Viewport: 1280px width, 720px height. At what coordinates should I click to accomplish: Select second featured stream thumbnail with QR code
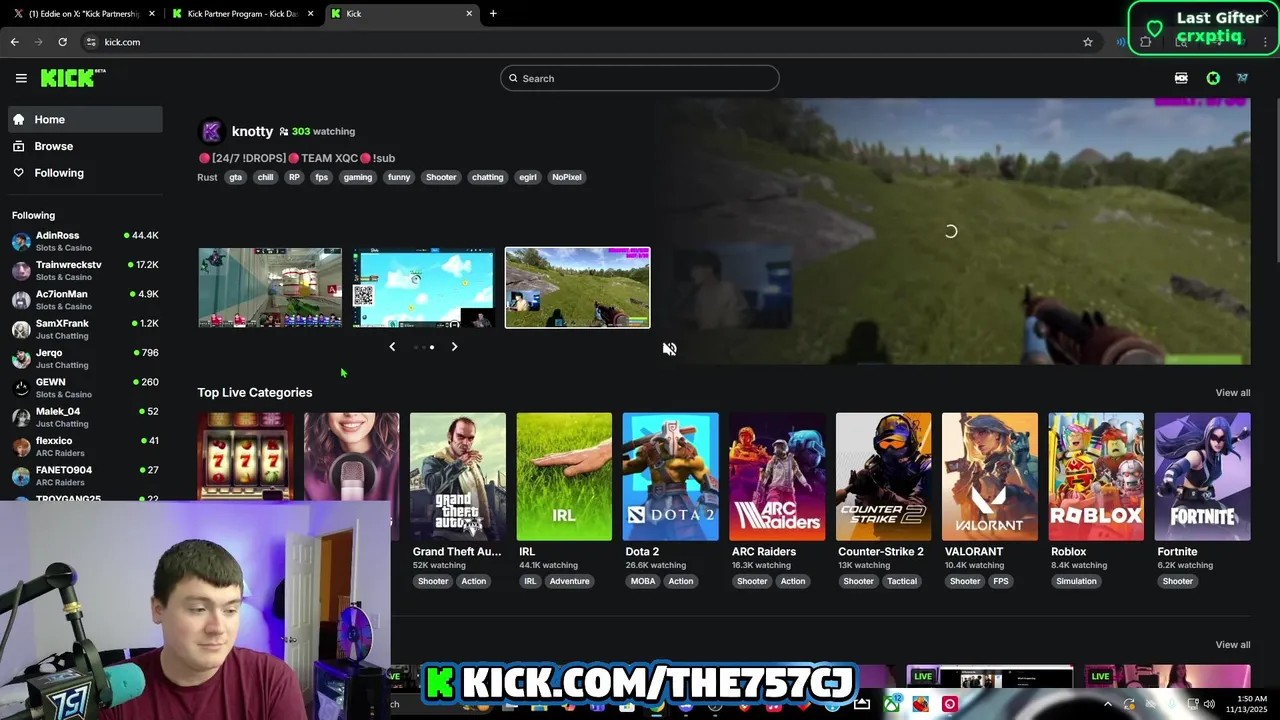[x=423, y=288]
